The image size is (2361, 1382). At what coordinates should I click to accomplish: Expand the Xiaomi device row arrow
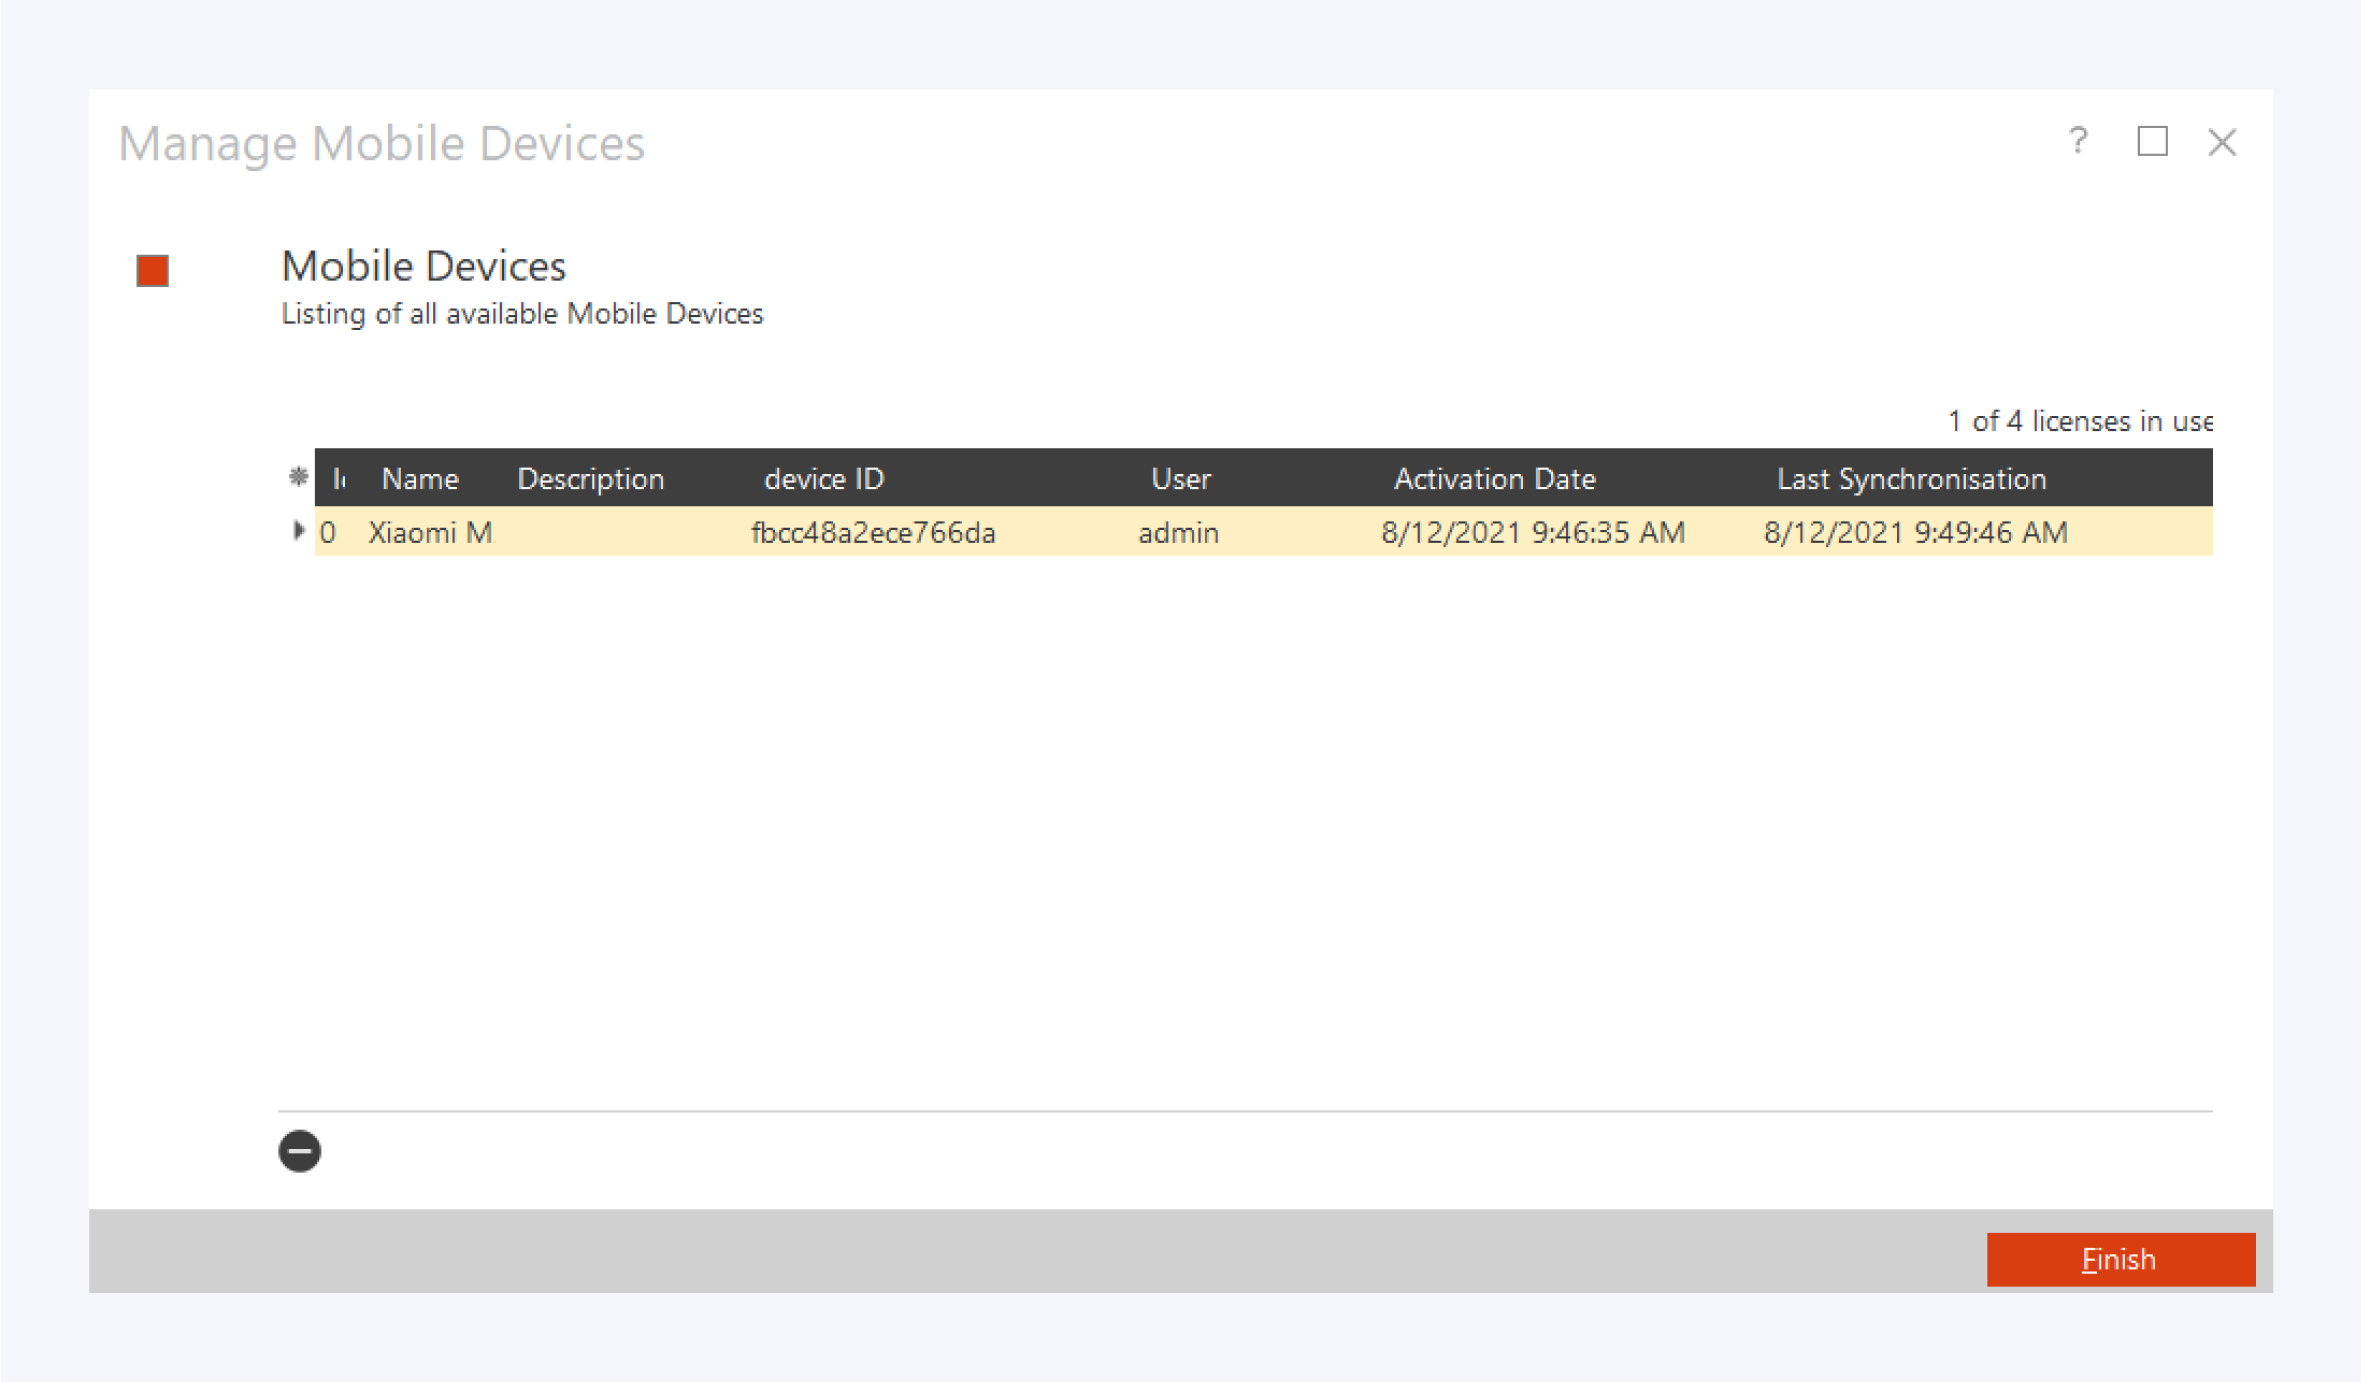[298, 531]
